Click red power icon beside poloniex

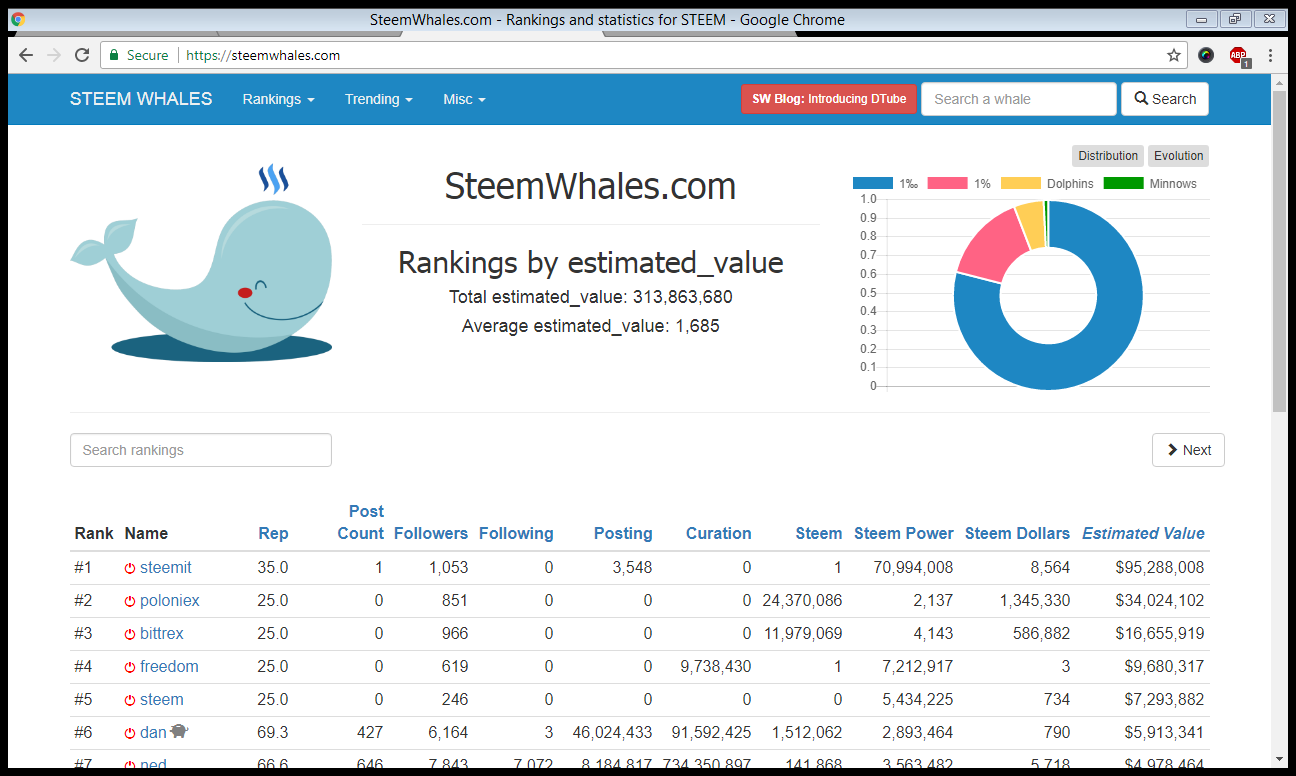[130, 601]
